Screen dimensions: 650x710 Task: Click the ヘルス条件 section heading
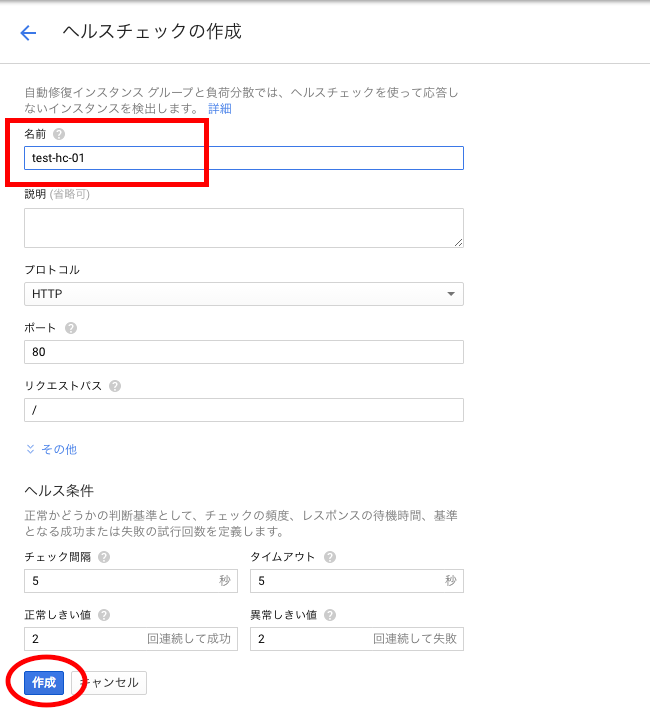[59, 490]
